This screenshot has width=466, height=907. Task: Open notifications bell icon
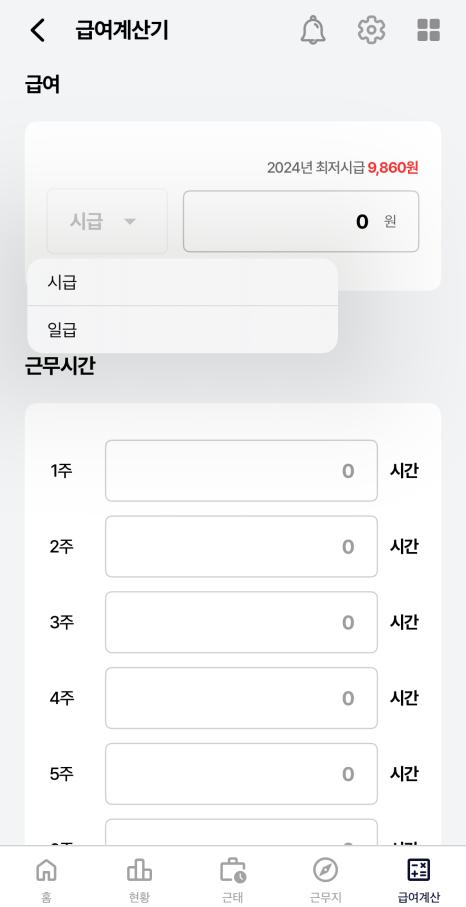pyautogui.click(x=313, y=30)
